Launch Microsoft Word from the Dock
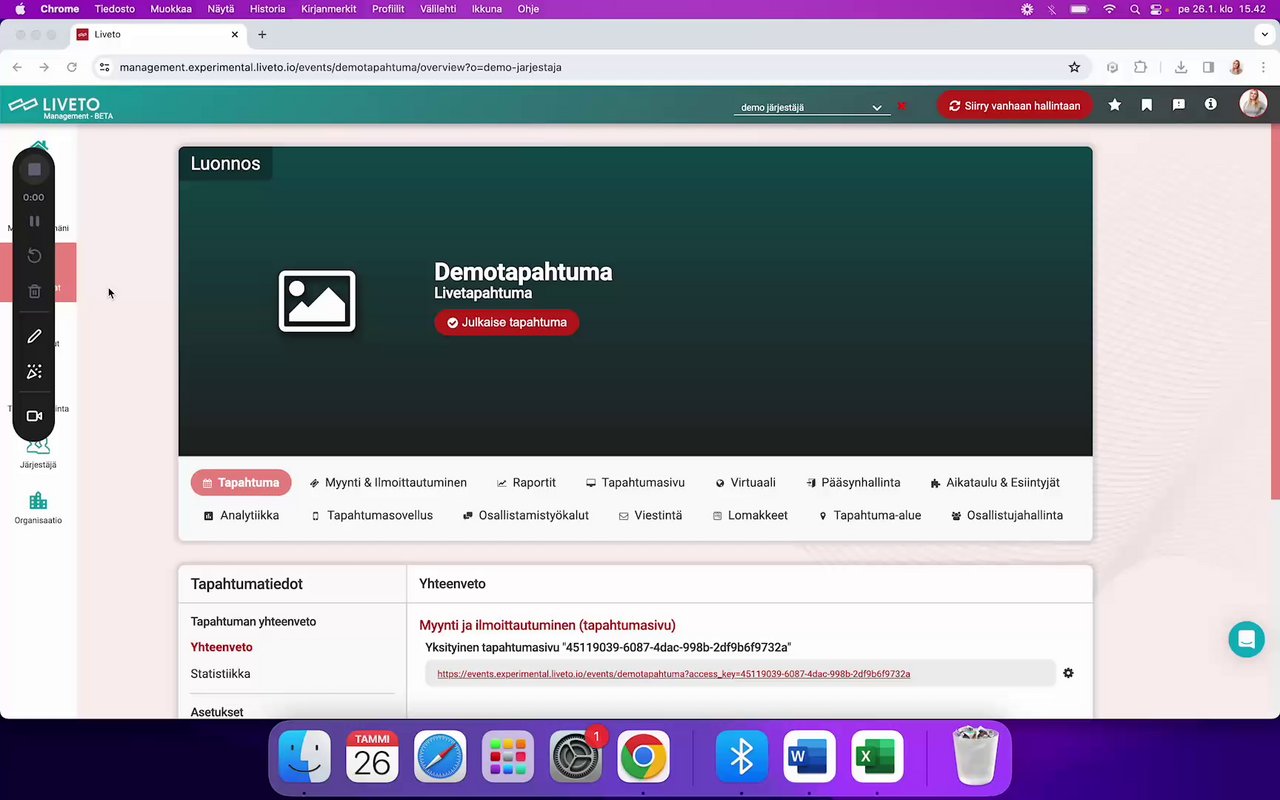 point(809,756)
